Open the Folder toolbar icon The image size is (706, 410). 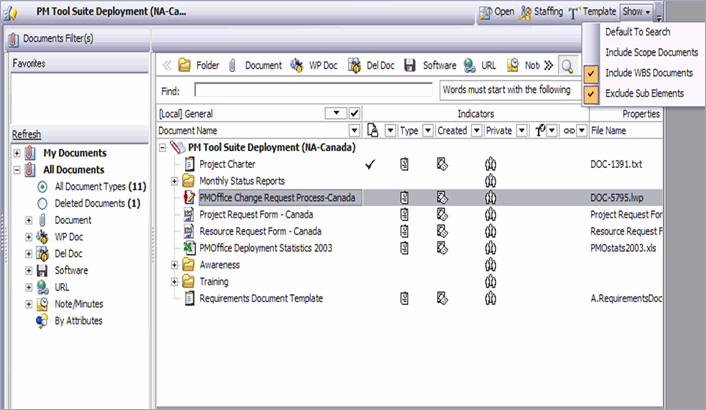[x=184, y=66]
